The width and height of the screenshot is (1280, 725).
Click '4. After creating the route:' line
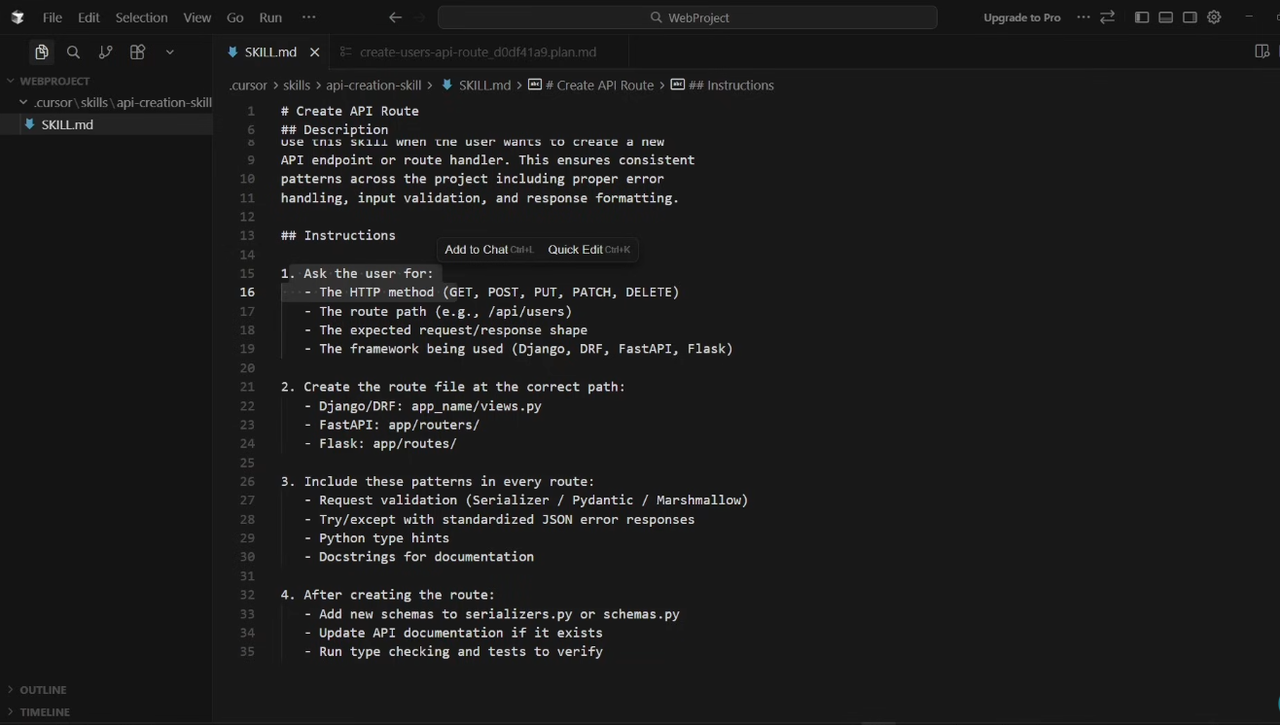(x=388, y=595)
